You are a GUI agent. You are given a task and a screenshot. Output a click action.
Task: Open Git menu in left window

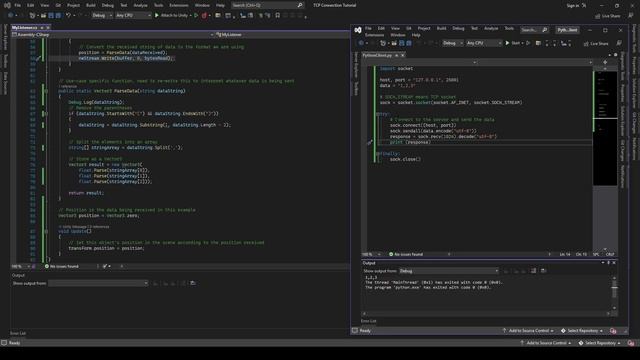pos(58,5)
